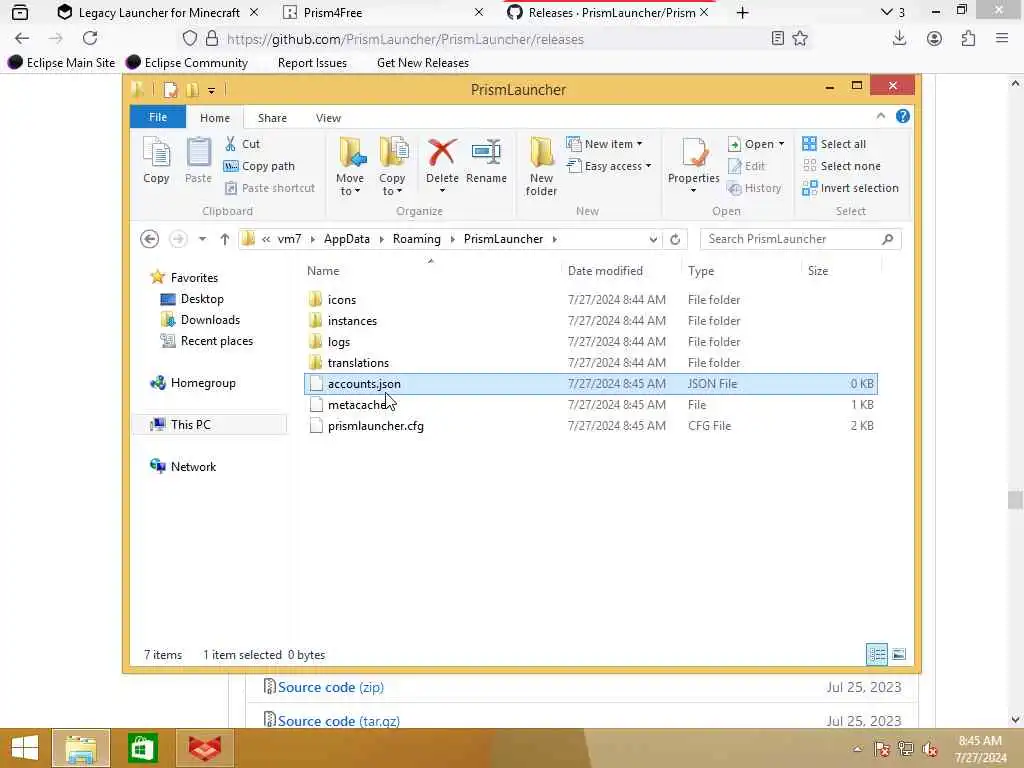Open recent locations dropdown arrow
The image size is (1024, 768).
[x=202, y=239]
